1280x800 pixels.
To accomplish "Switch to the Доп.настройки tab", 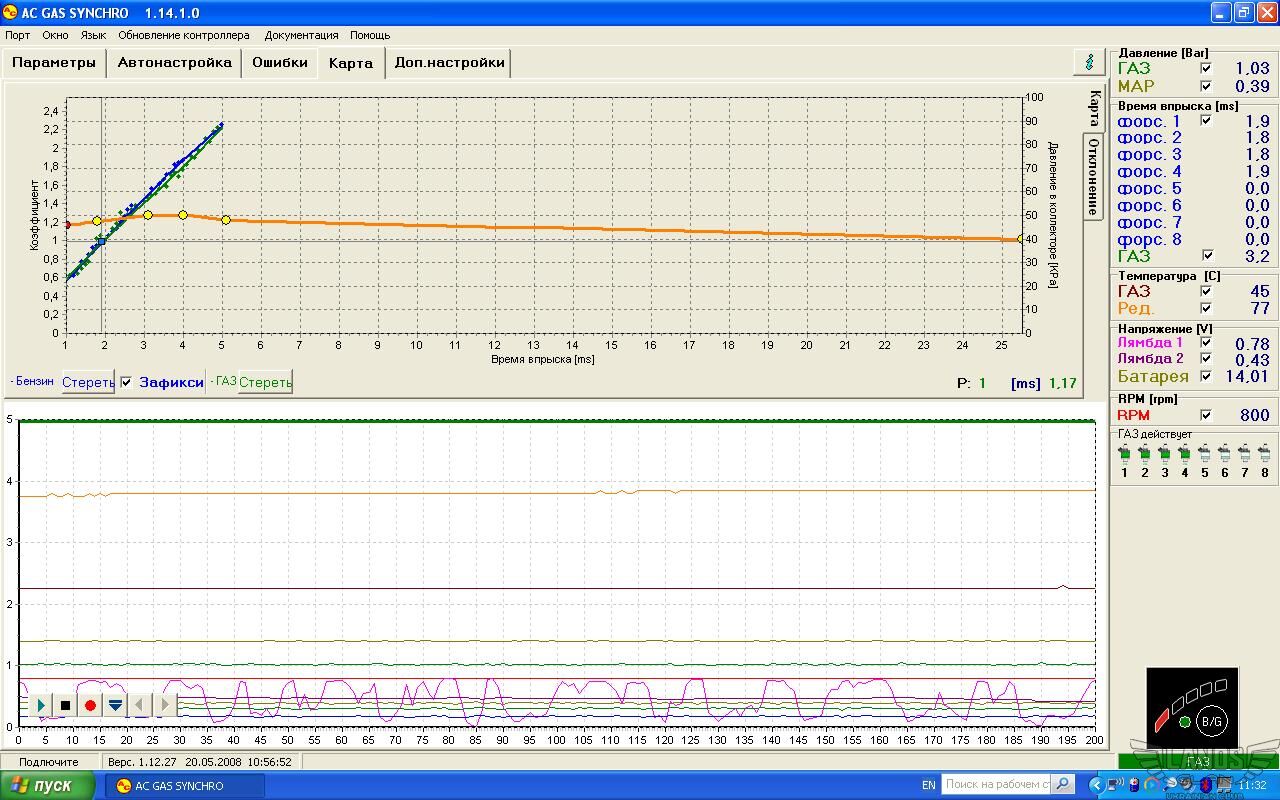I will (449, 62).
